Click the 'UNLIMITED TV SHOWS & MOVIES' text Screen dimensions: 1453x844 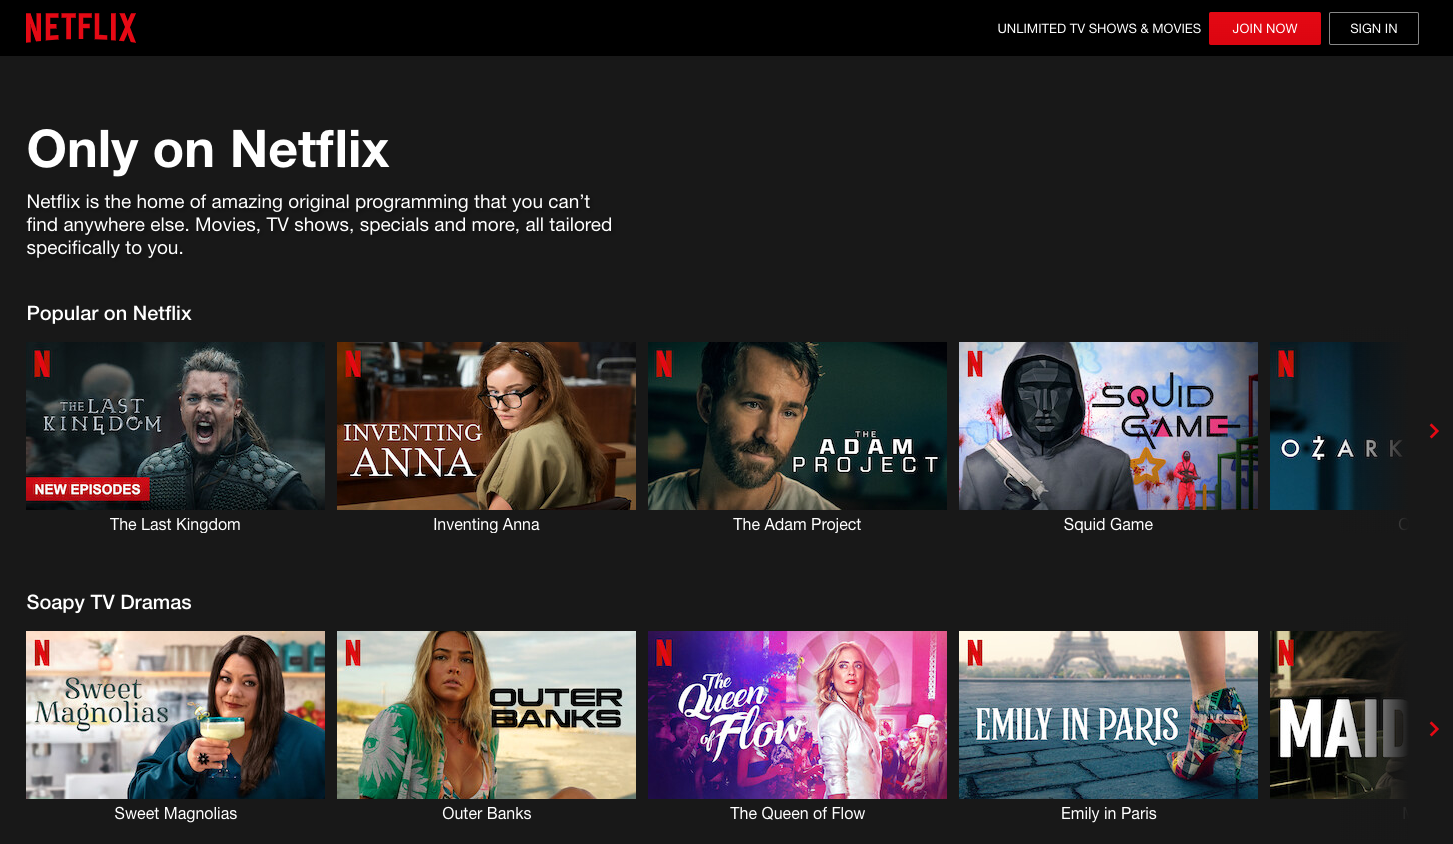point(1099,28)
